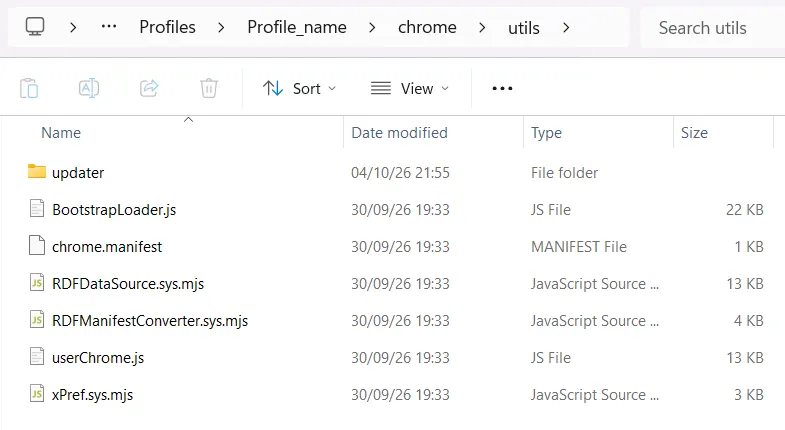Click JS File type of BootstrapLoader.js
Image resolution: width=785 pixels, height=430 pixels.
551,210
